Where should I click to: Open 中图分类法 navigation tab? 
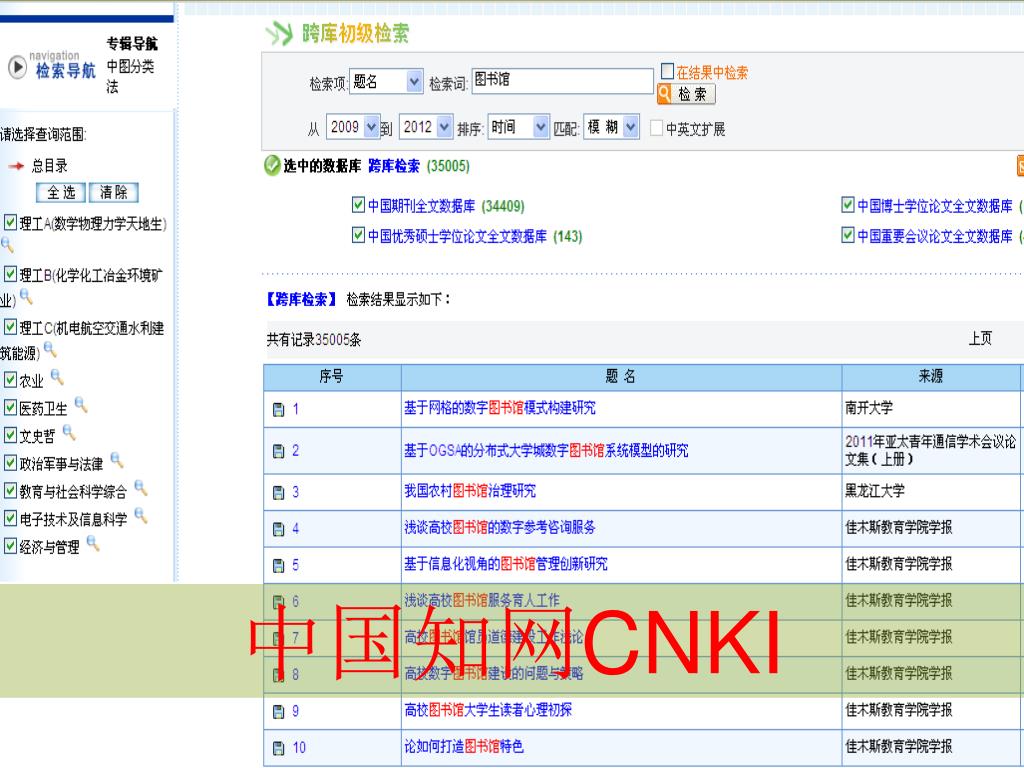pyautogui.click(x=131, y=76)
